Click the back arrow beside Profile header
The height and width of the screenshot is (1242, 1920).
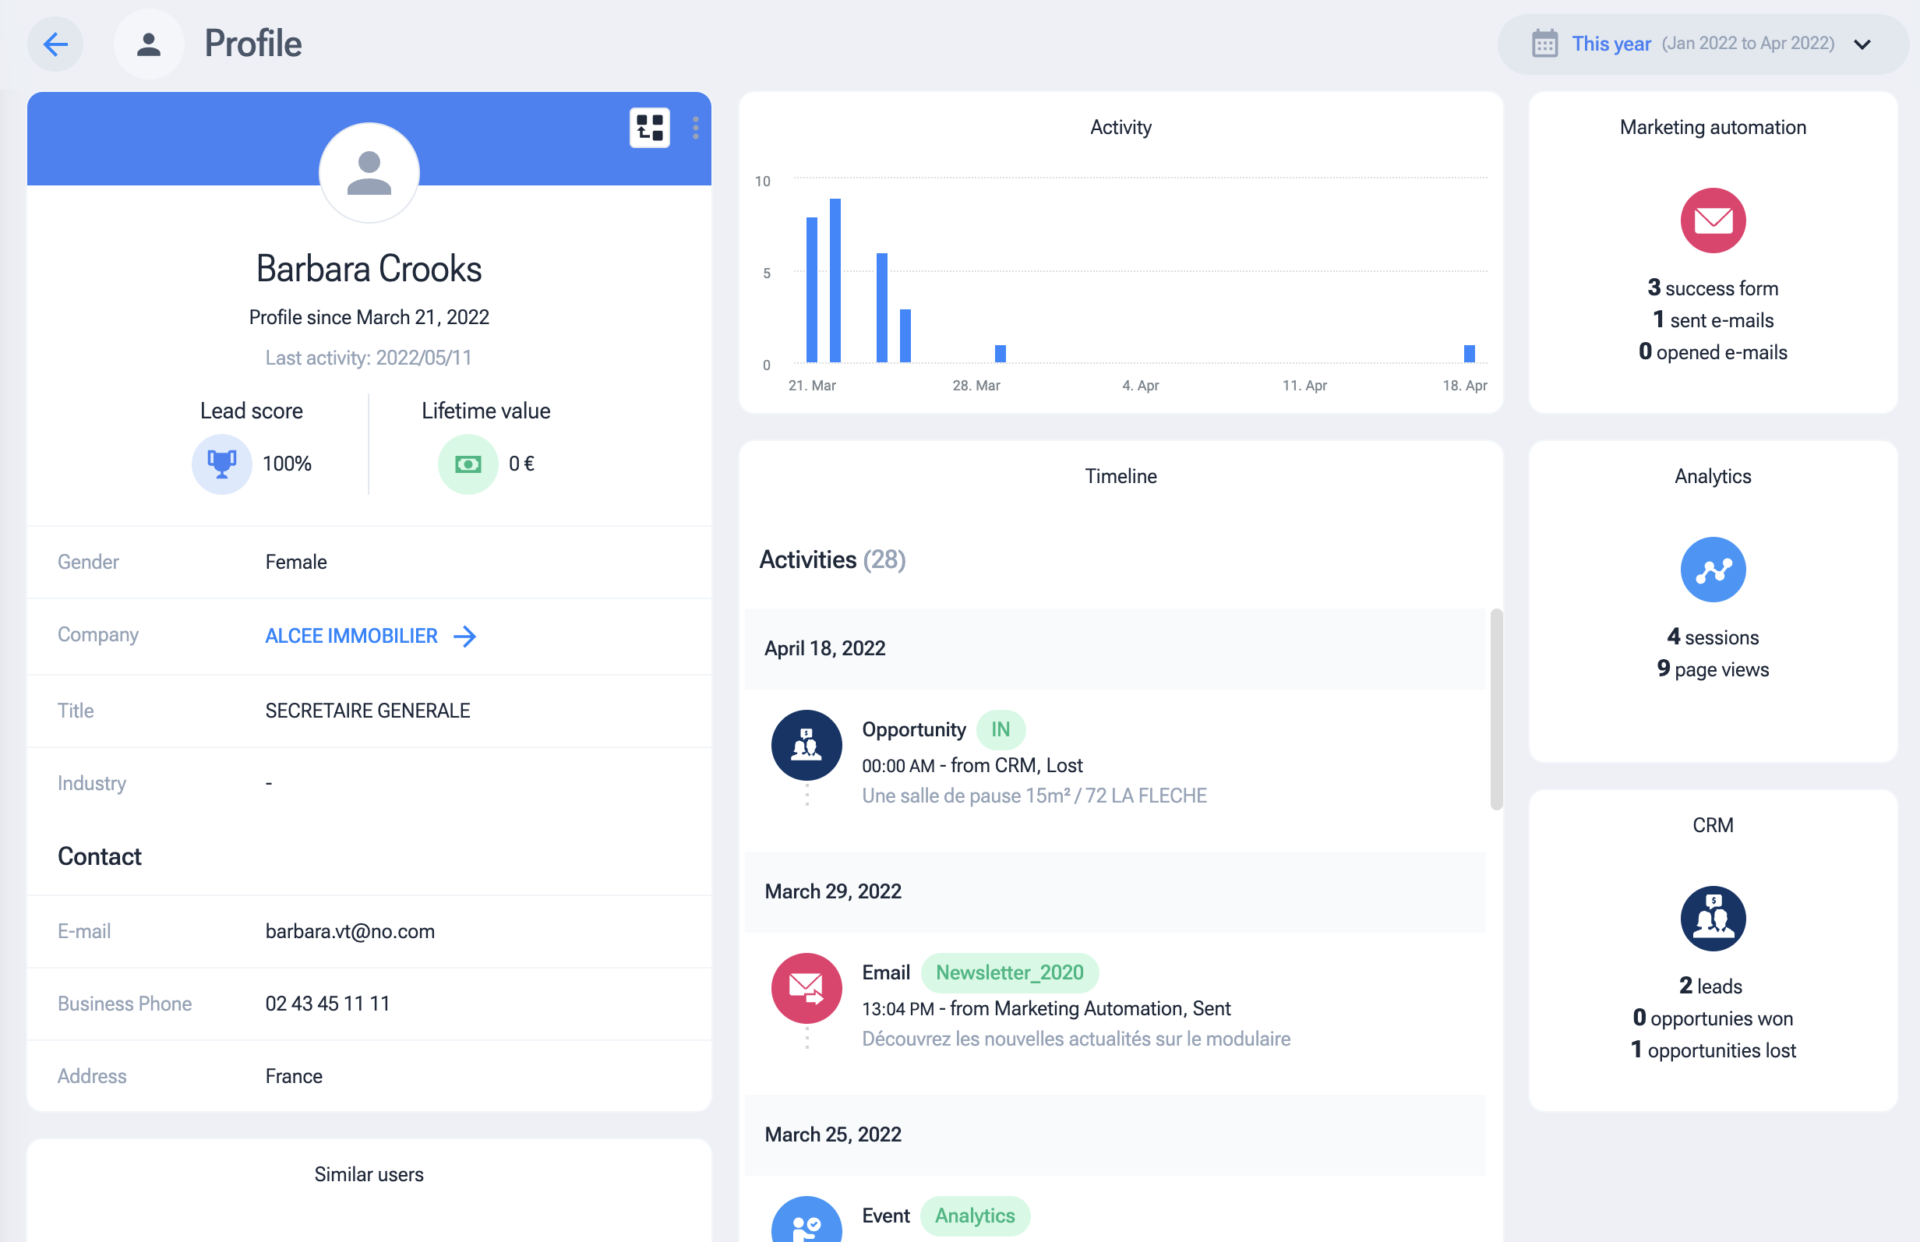pyautogui.click(x=55, y=44)
